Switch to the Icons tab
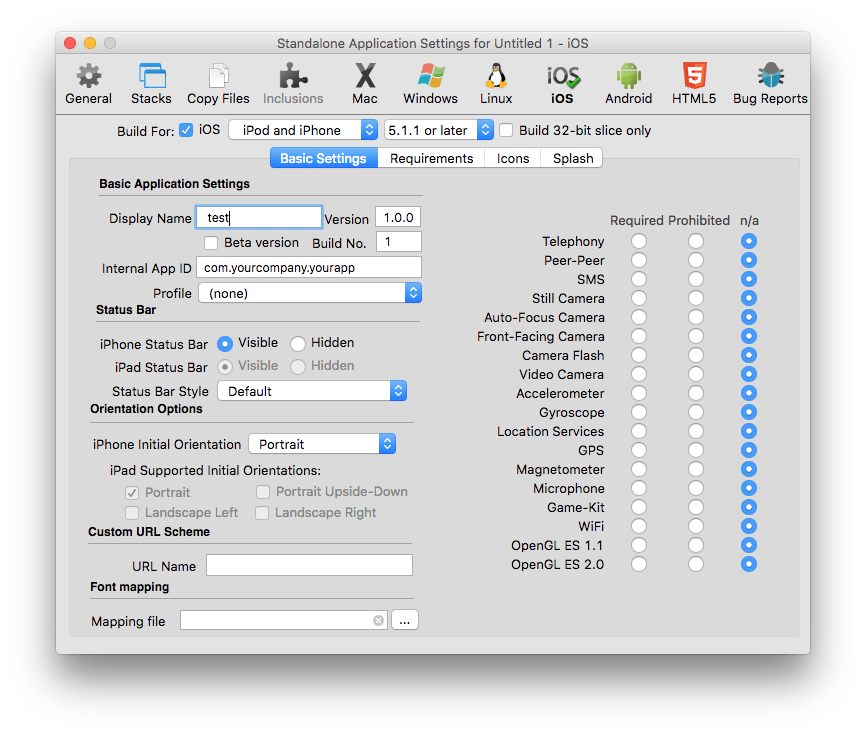 [x=513, y=158]
